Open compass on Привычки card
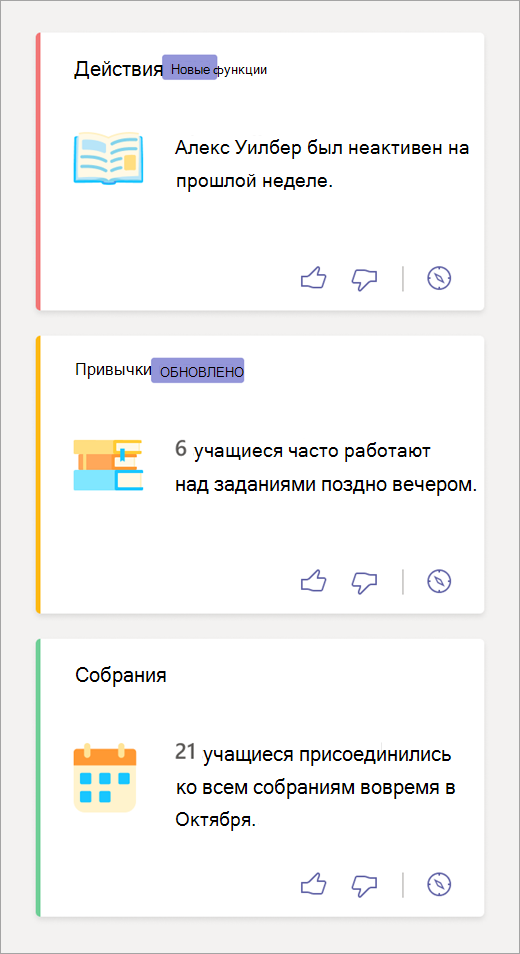Image resolution: width=520 pixels, height=954 pixels. [440, 581]
